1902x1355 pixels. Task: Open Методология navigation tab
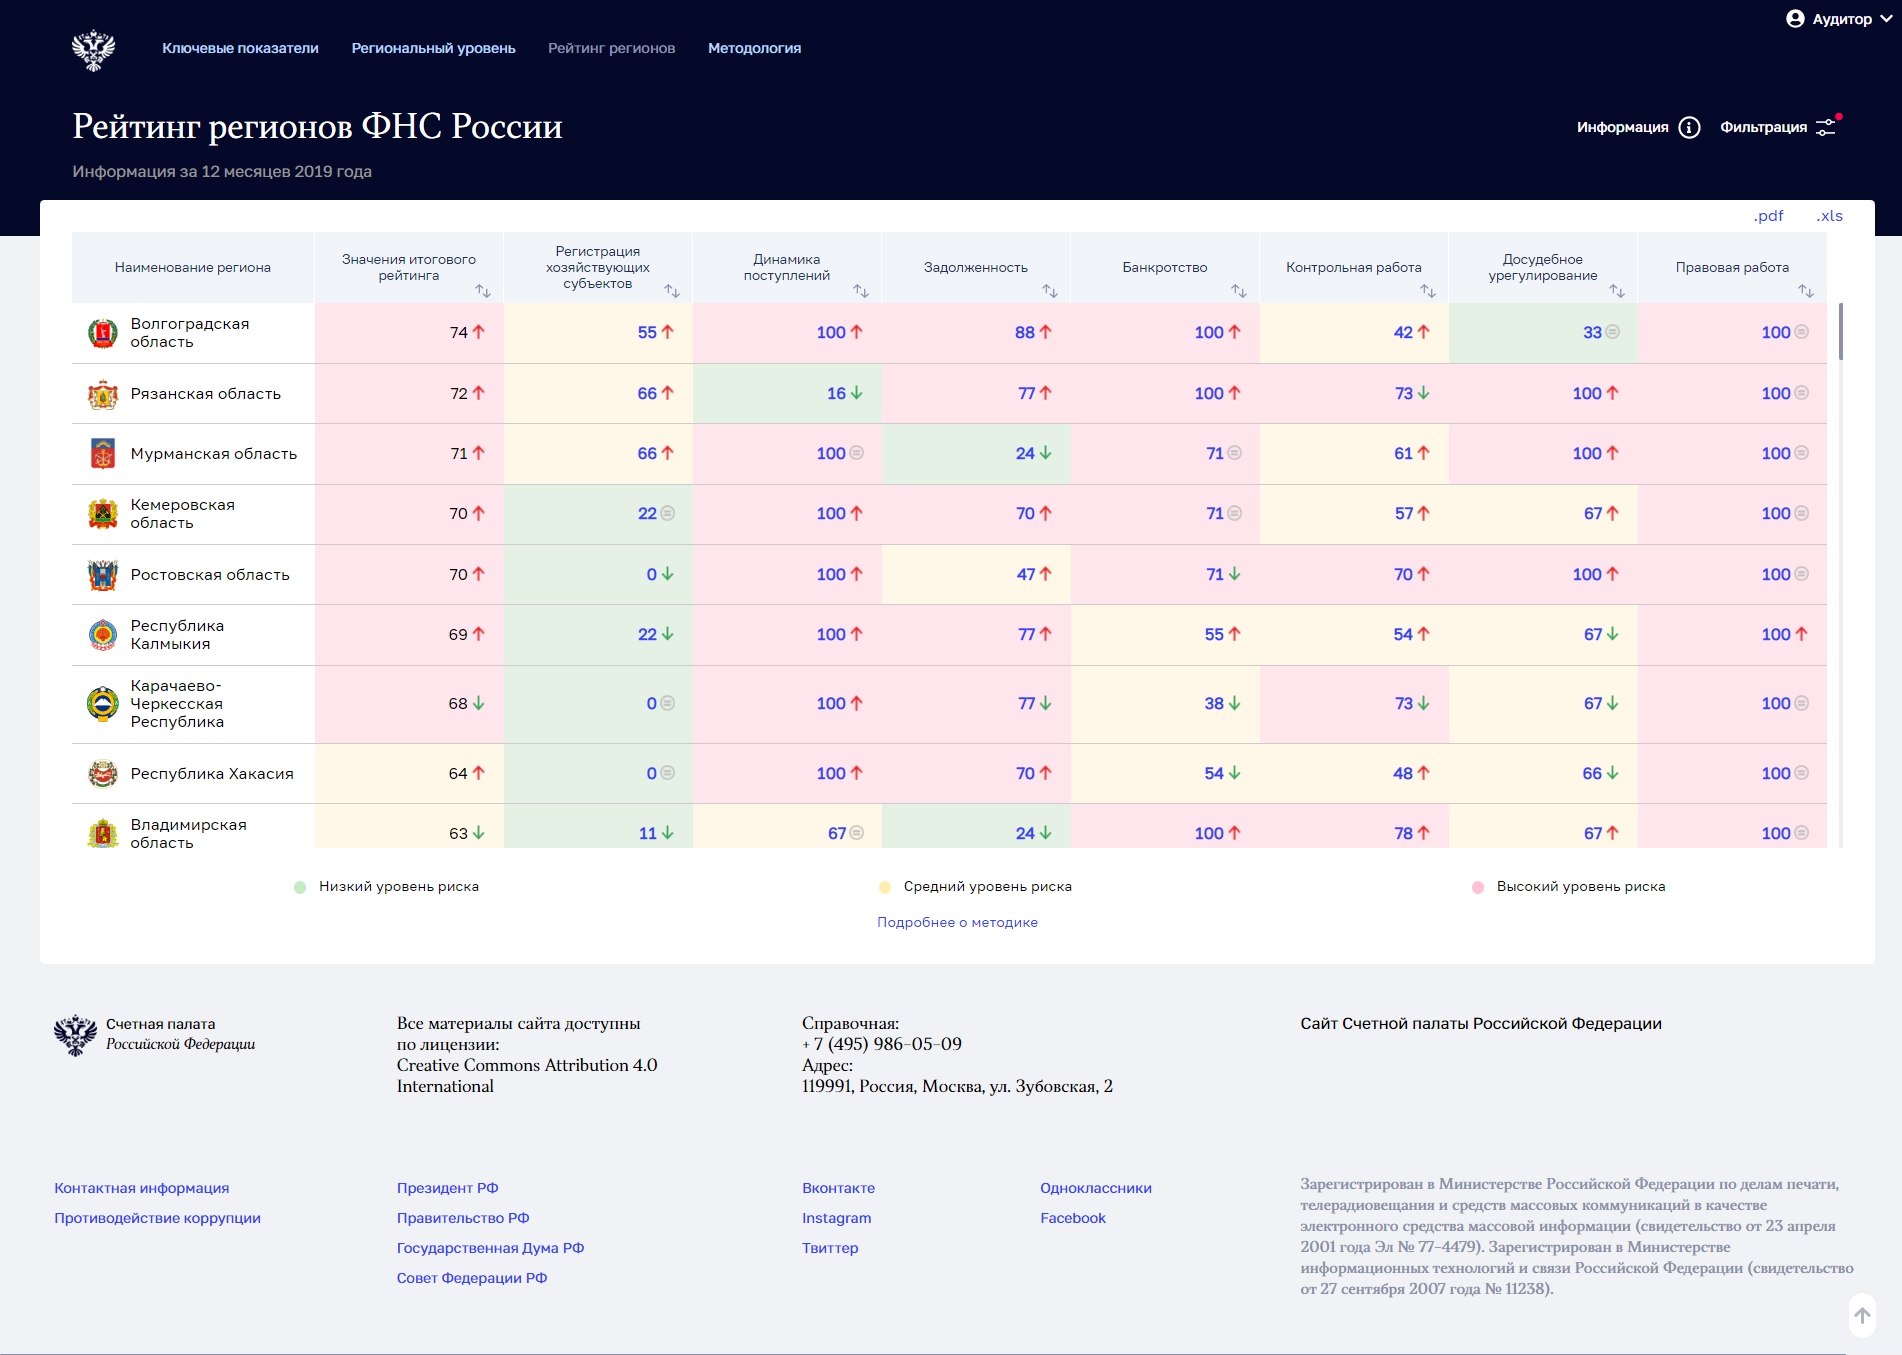(x=754, y=48)
